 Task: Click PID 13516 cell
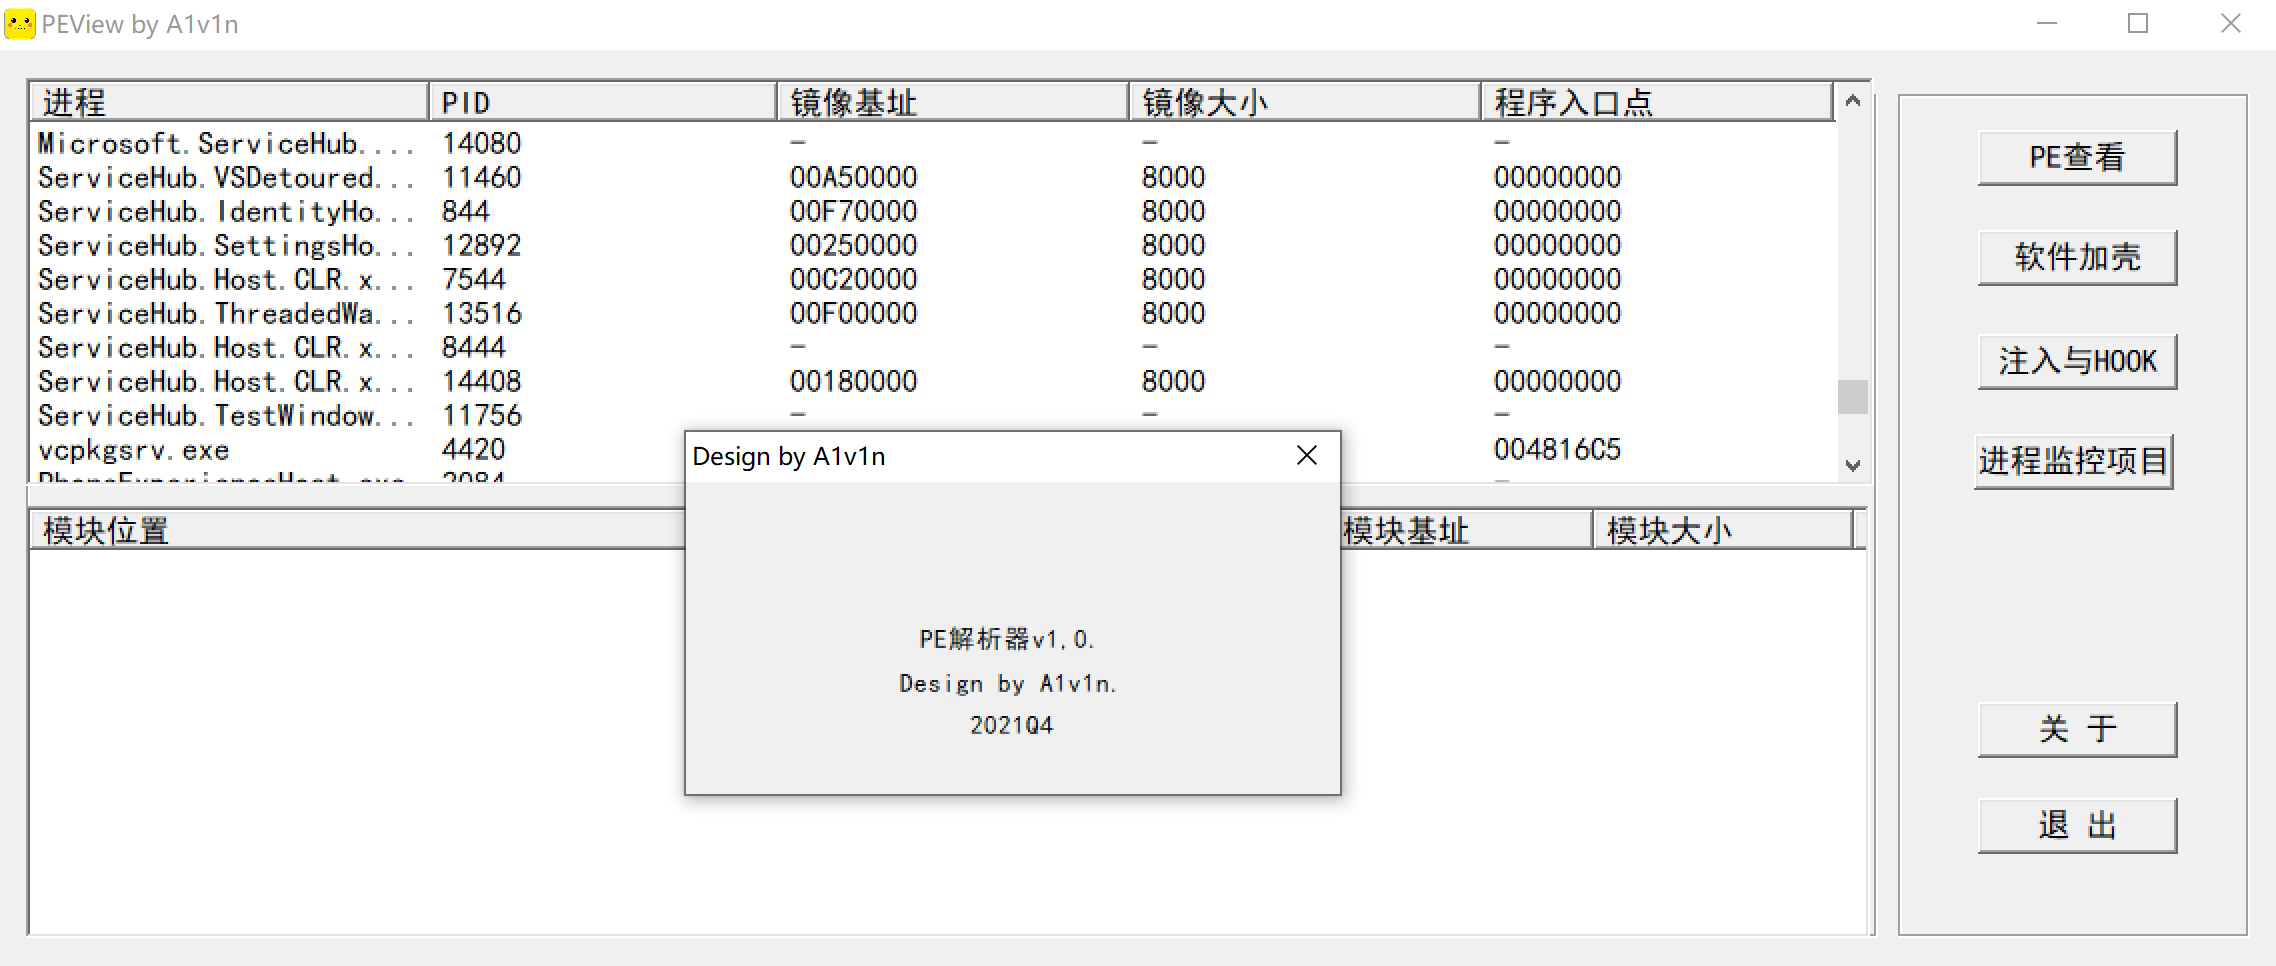(481, 314)
